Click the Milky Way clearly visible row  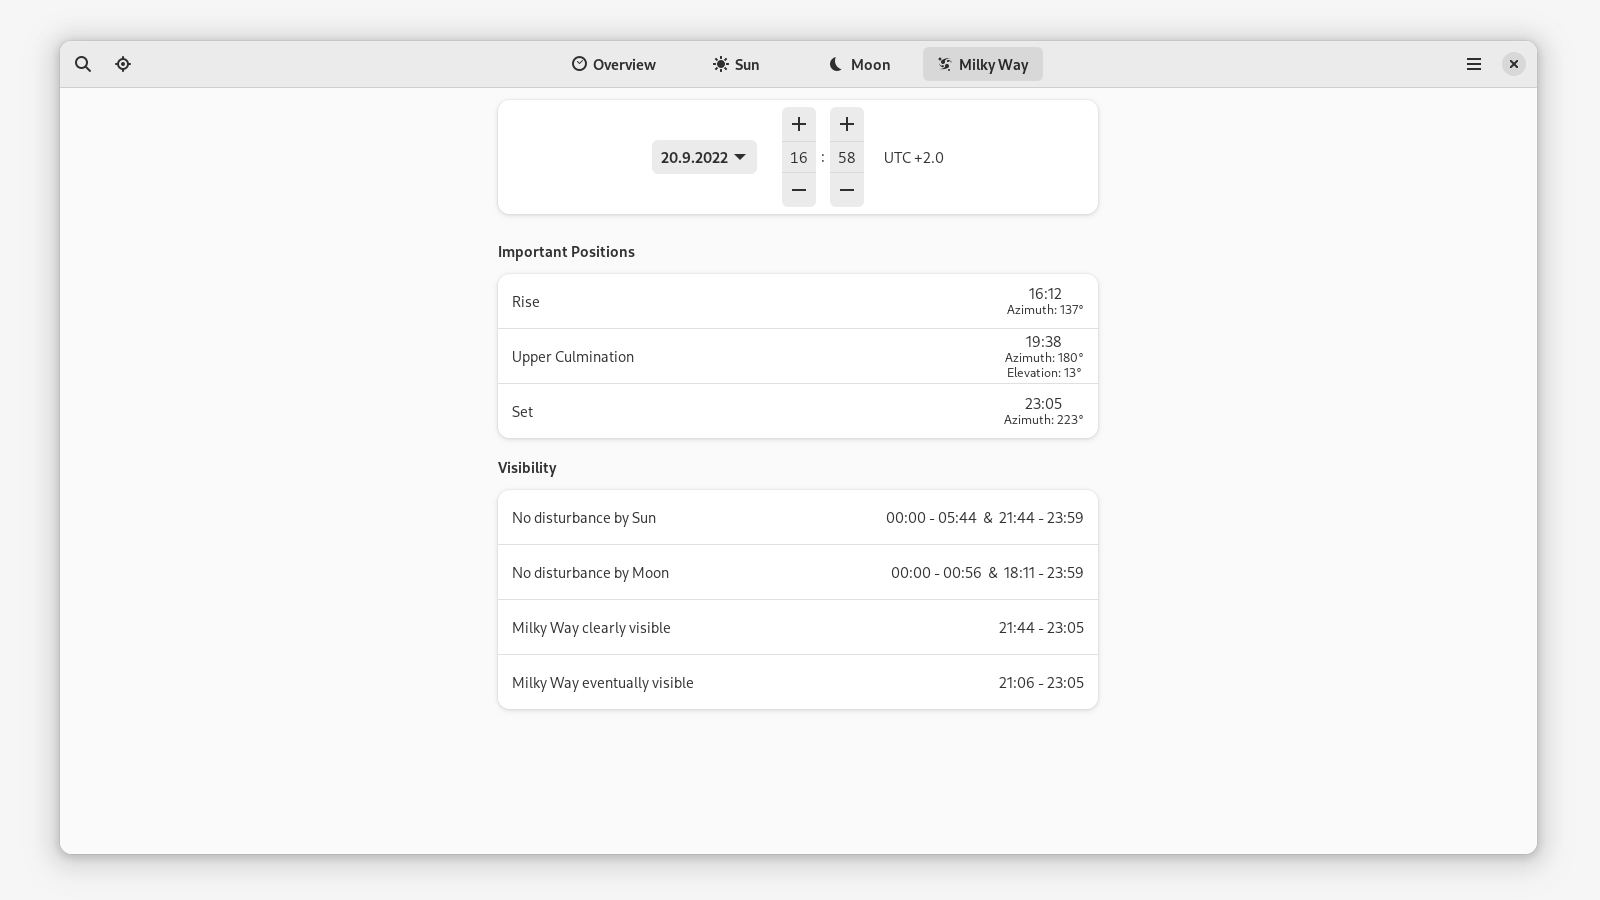[797, 627]
